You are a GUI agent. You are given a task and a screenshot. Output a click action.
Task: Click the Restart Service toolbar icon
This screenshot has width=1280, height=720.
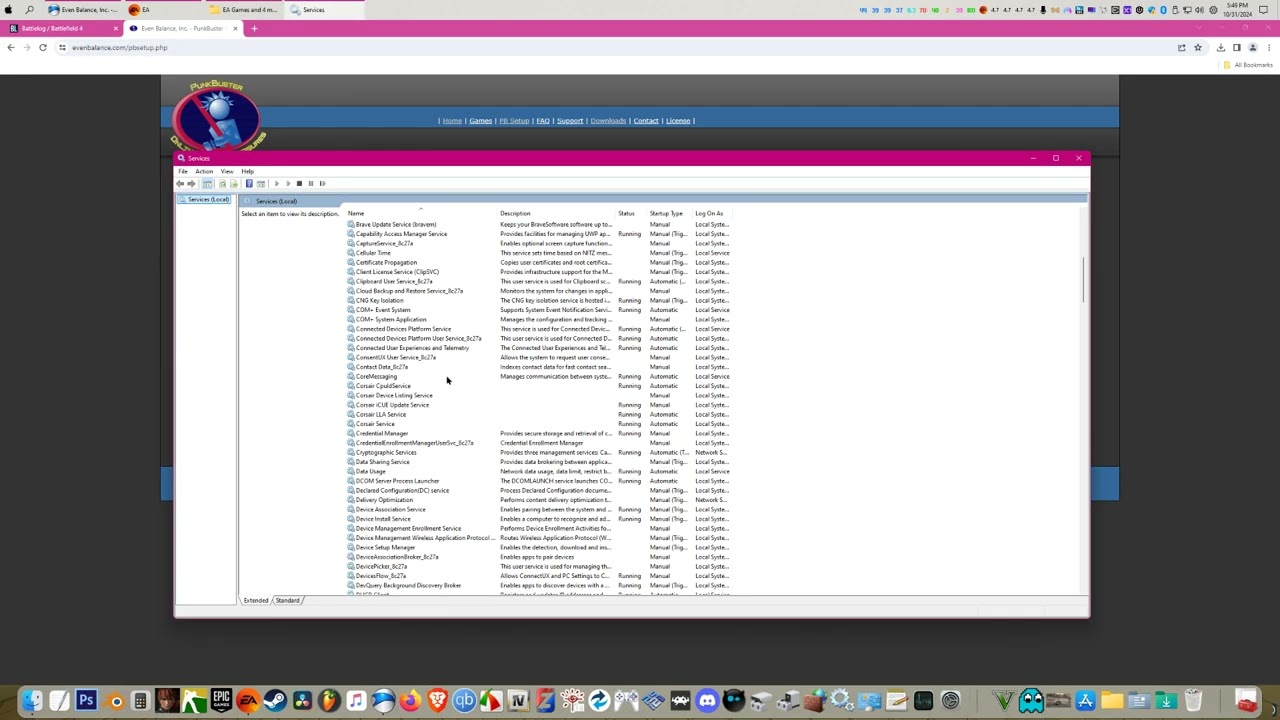[322, 184]
